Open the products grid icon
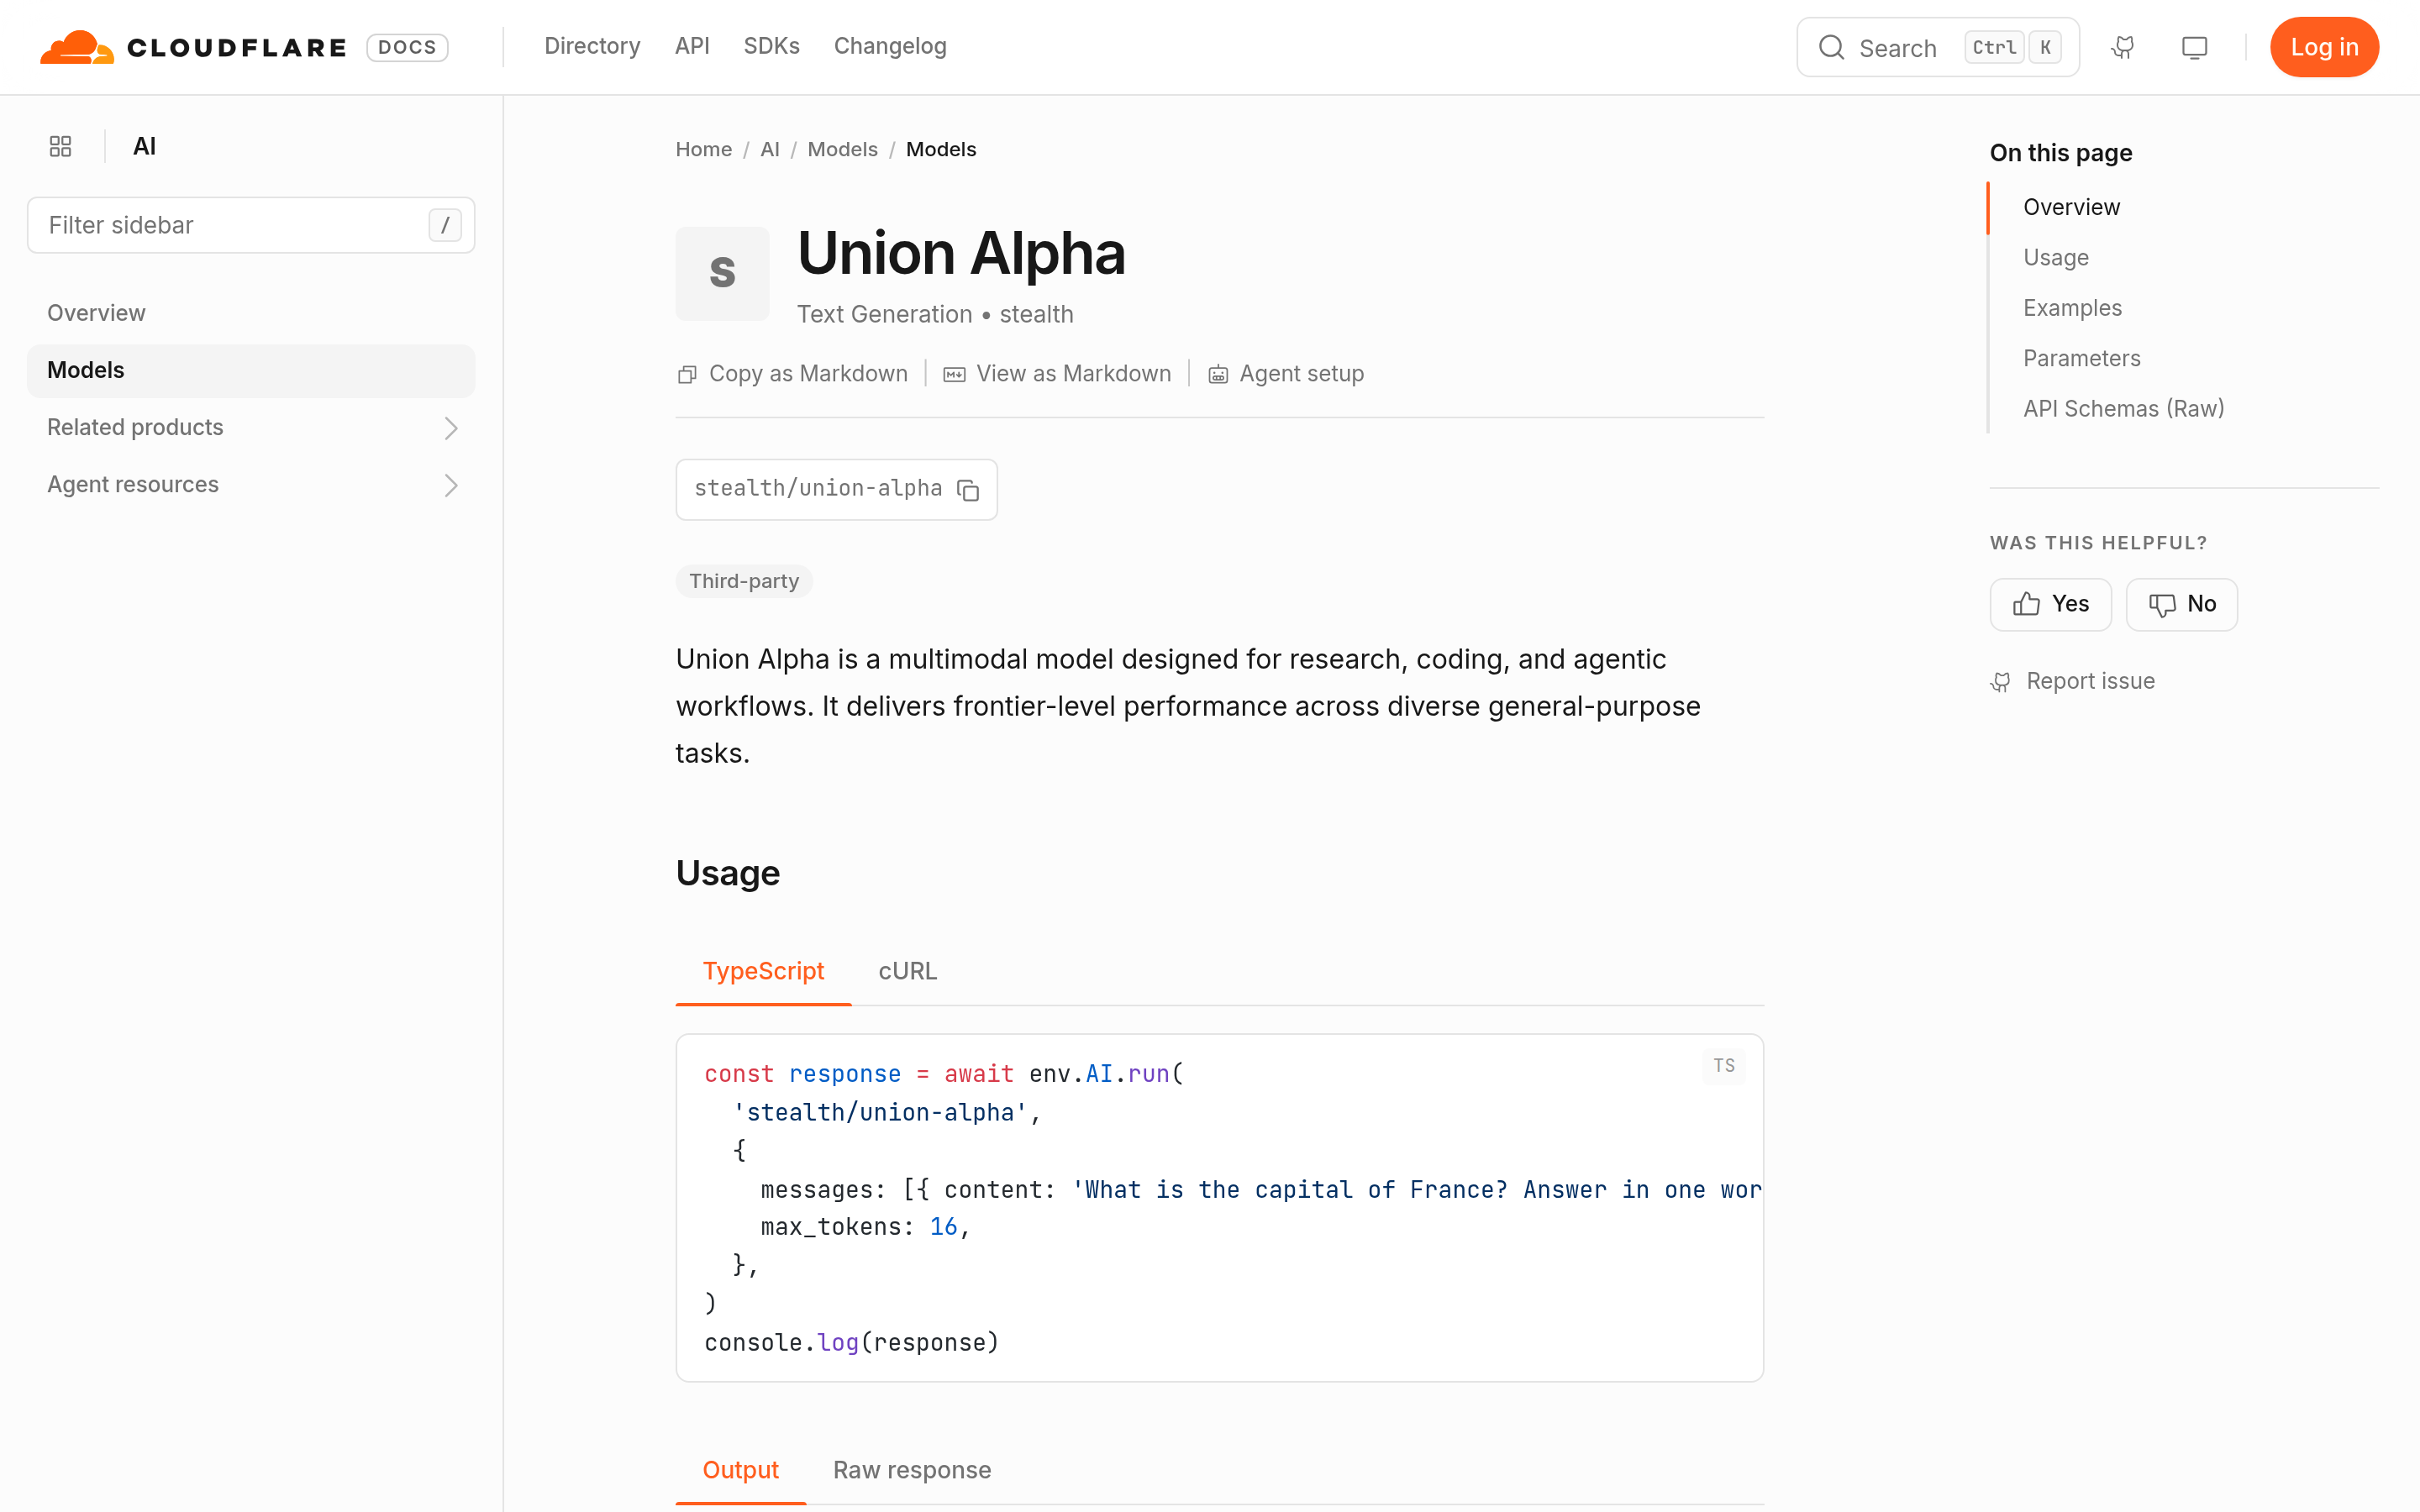Viewport: 2420px width, 1512px height. coord(60,146)
